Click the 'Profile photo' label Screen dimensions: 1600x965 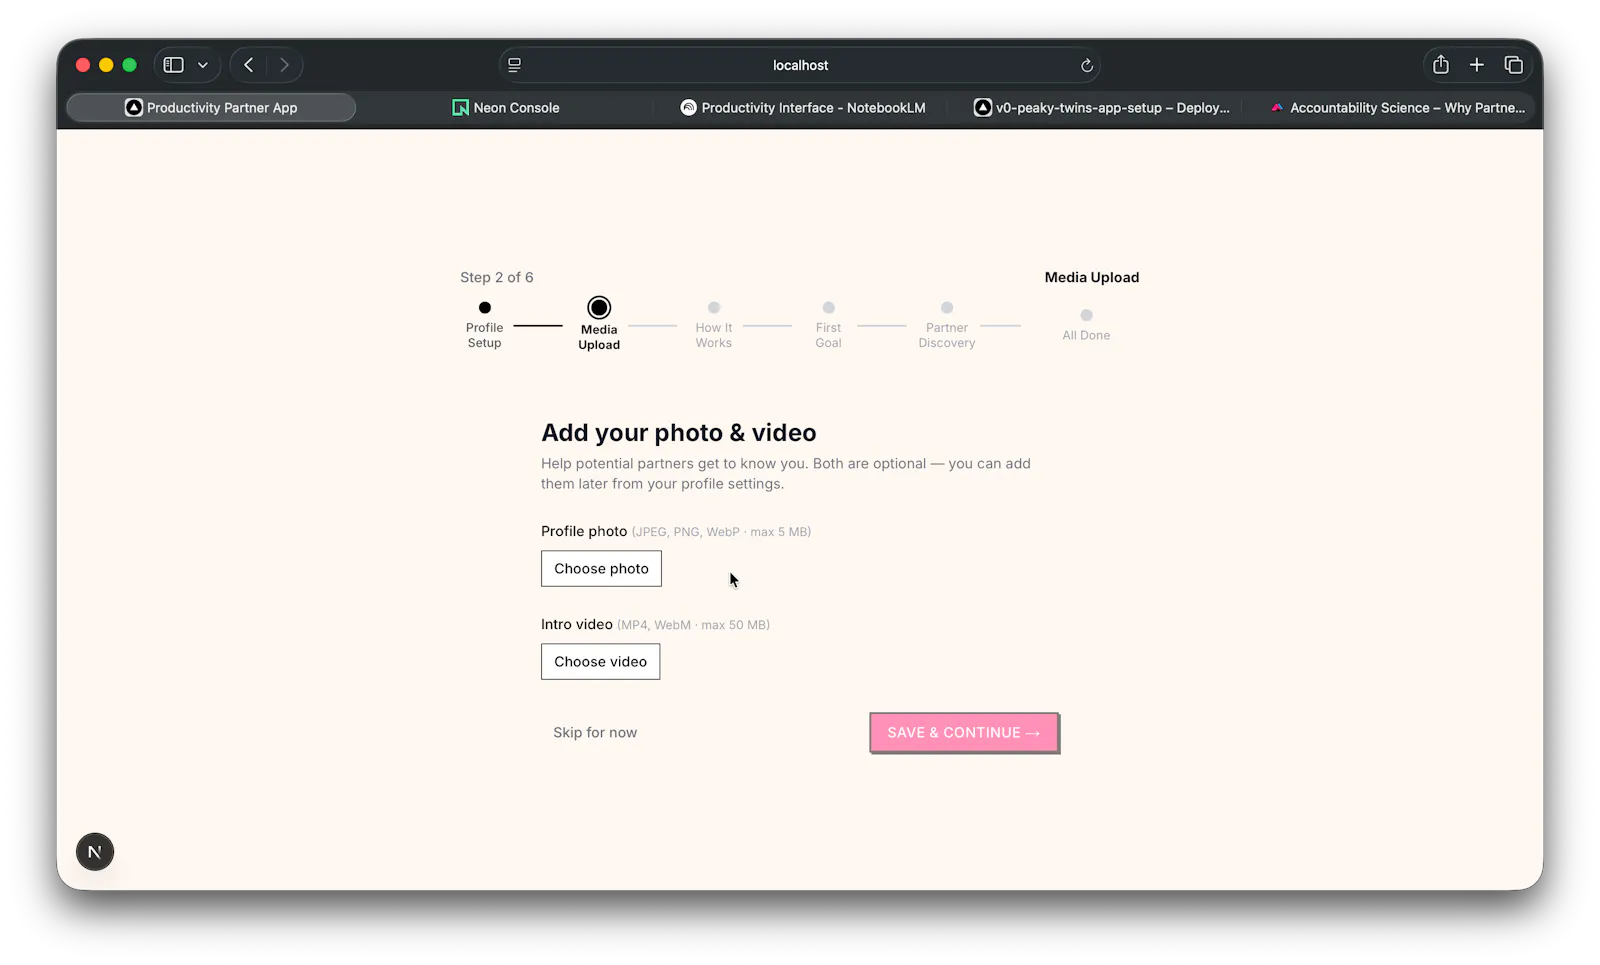(584, 532)
